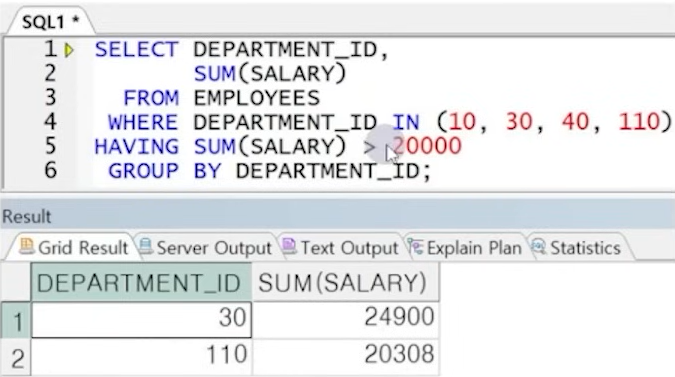Click the number 20000 on line 5
The height and width of the screenshot is (377, 675).
427,146
